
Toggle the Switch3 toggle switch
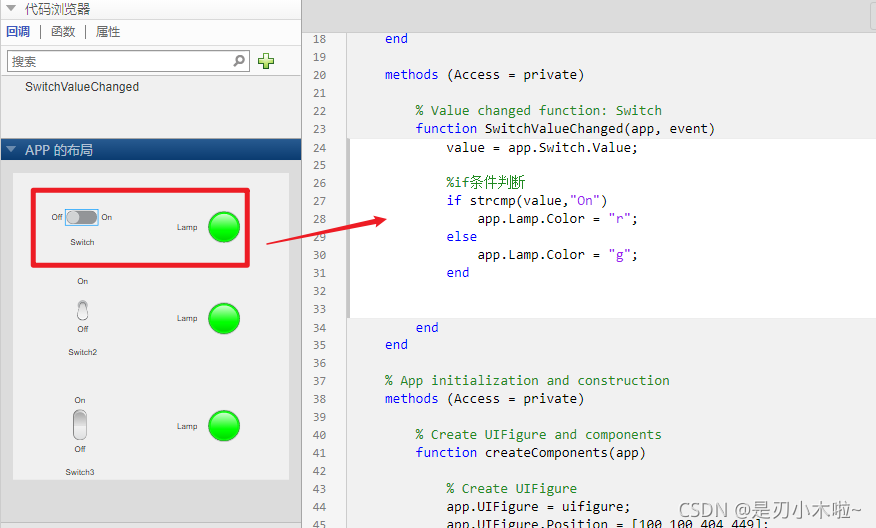(80, 425)
